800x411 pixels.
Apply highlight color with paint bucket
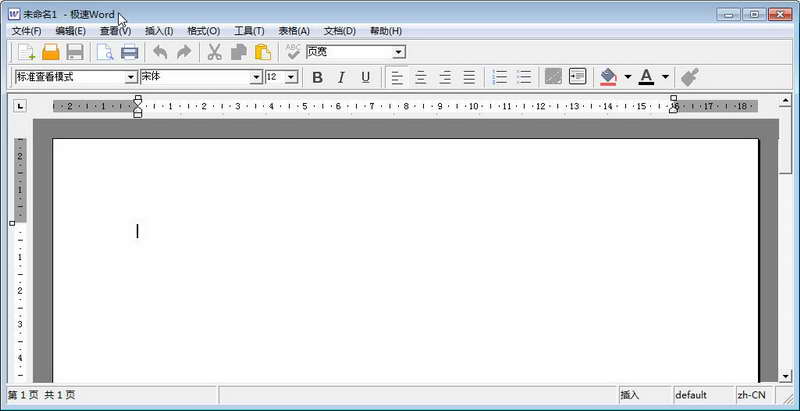tap(609, 78)
